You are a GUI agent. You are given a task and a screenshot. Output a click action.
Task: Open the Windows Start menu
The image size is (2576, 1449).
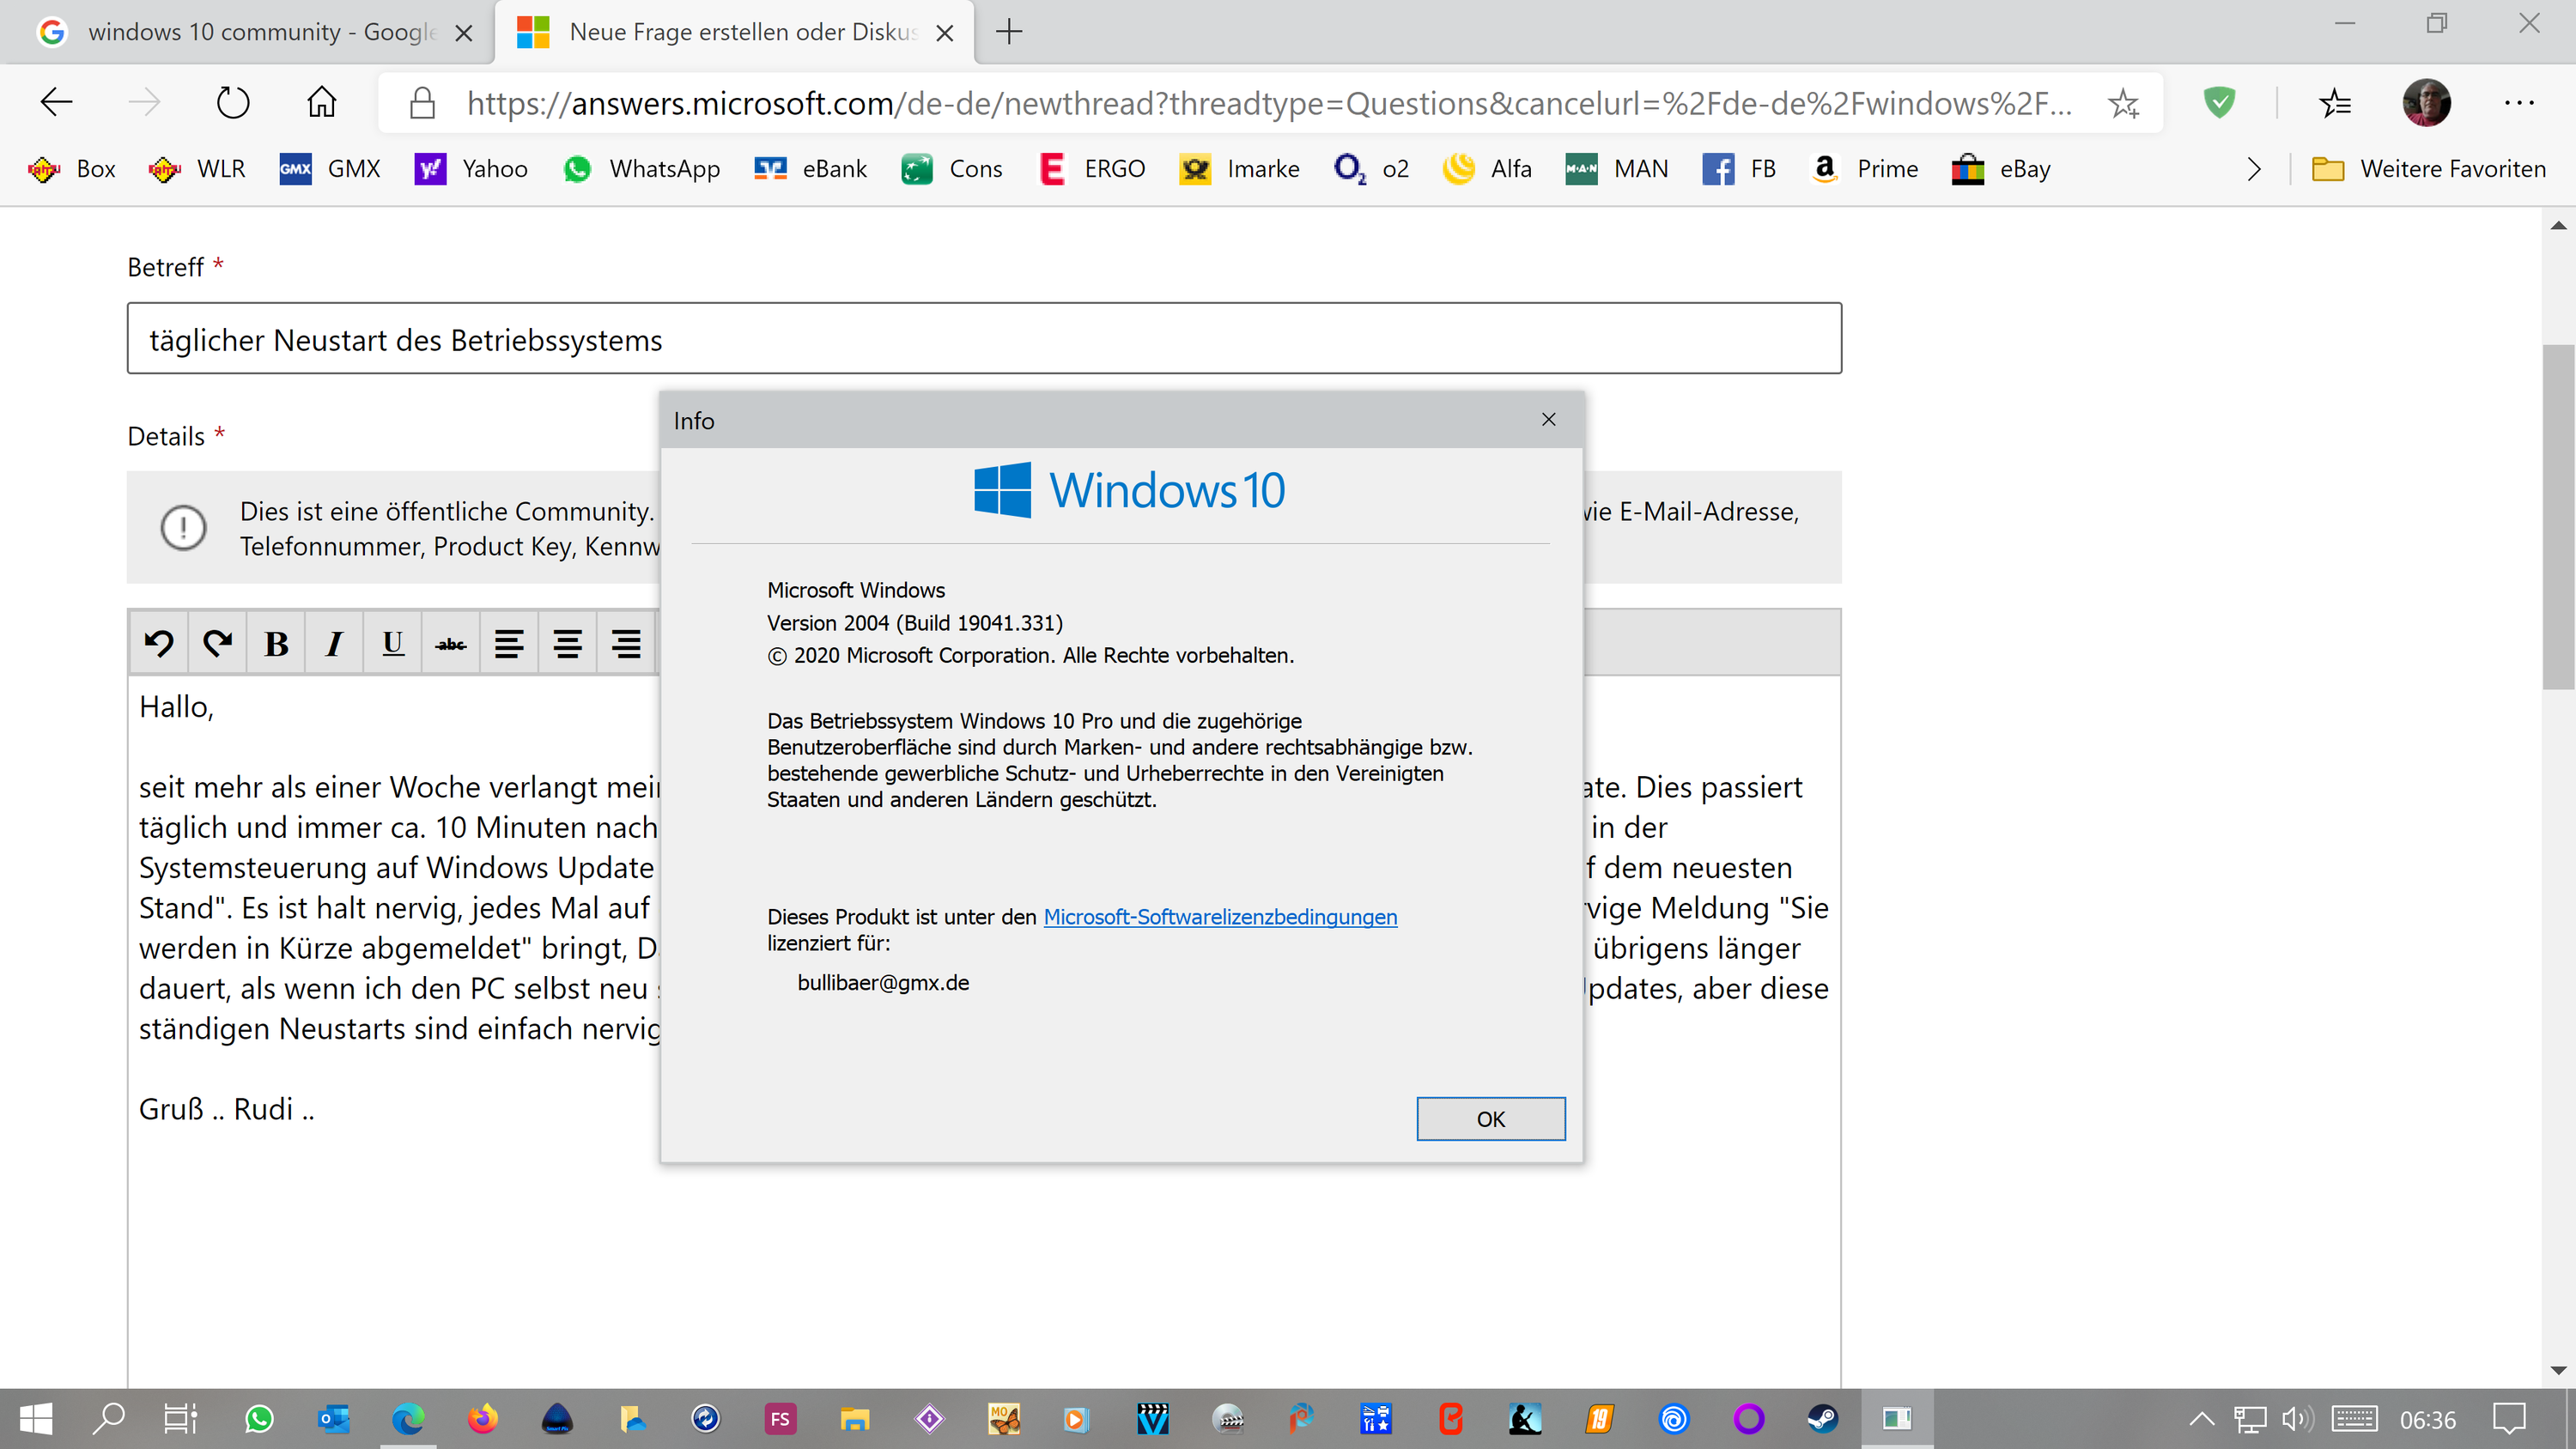36,1418
